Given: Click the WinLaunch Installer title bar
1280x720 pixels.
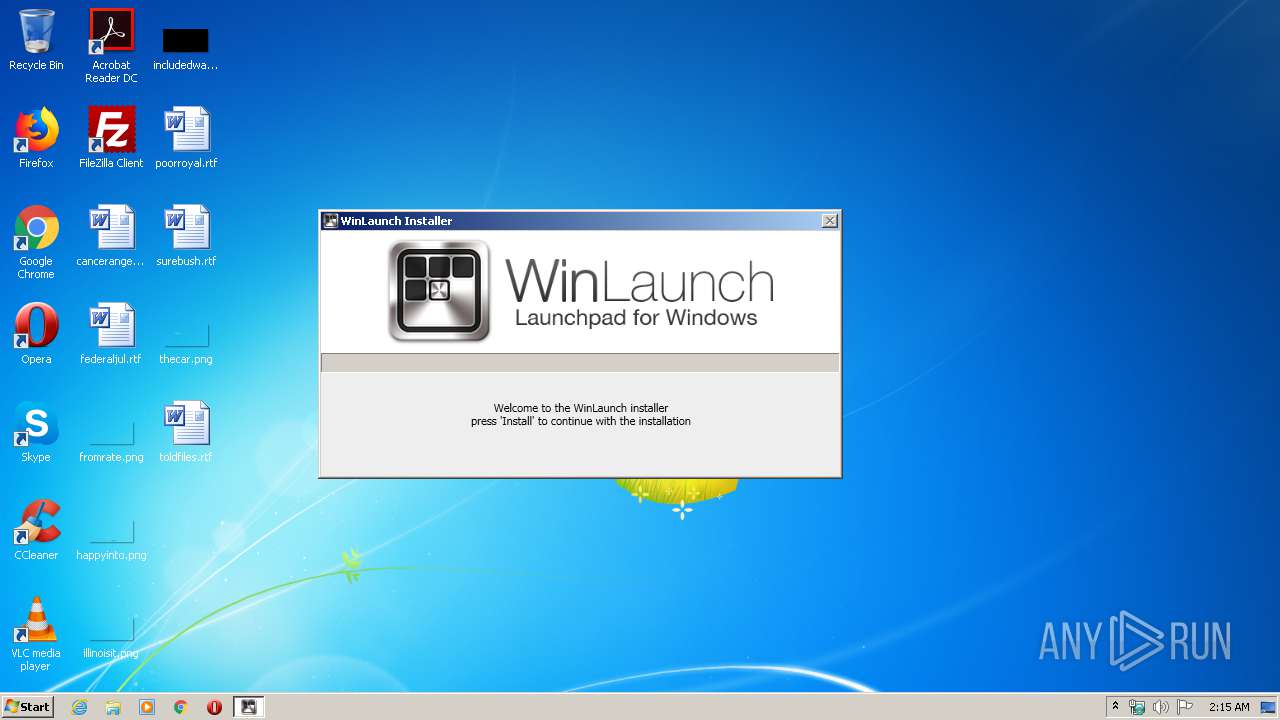Looking at the screenshot, I should coord(580,221).
